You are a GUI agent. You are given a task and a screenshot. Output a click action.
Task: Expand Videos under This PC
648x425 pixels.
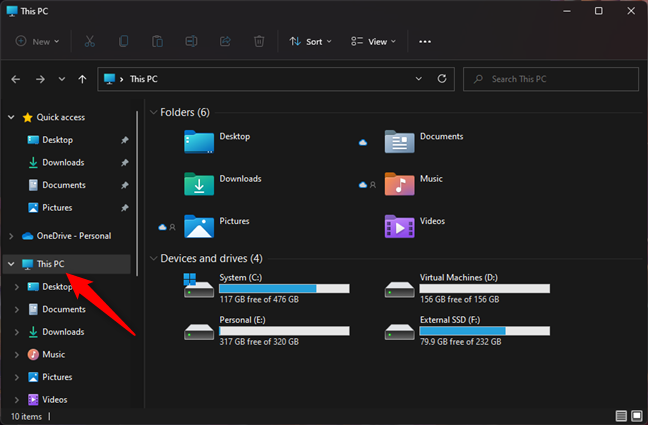coord(17,400)
